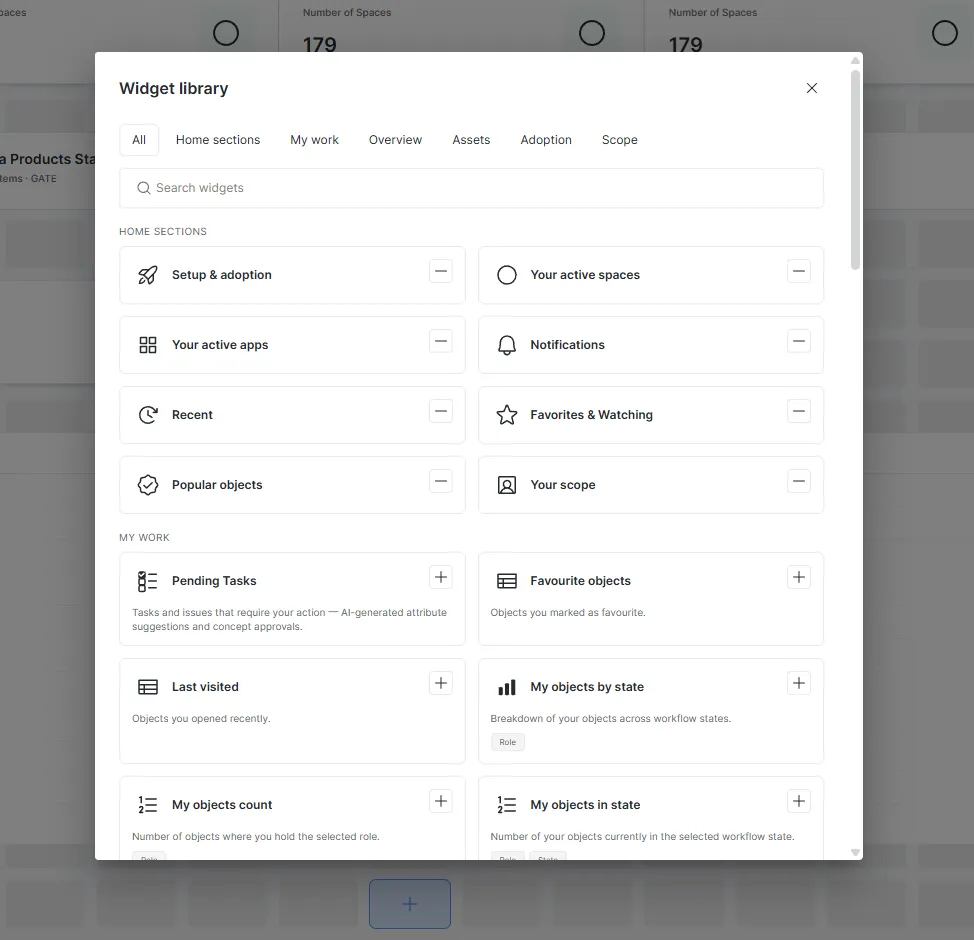Image resolution: width=974 pixels, height=940 pixels.
Task: Click the Breakdown of your objects description
Action: click(x=611, y=718)
